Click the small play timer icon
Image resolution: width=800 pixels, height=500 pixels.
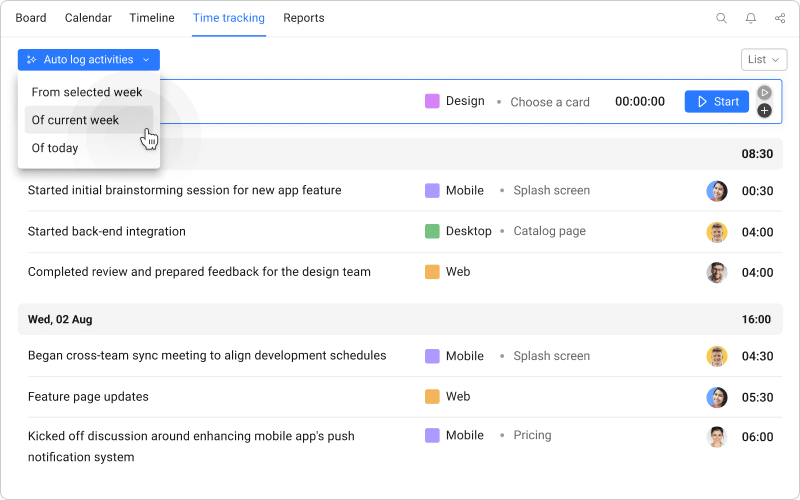764,92
